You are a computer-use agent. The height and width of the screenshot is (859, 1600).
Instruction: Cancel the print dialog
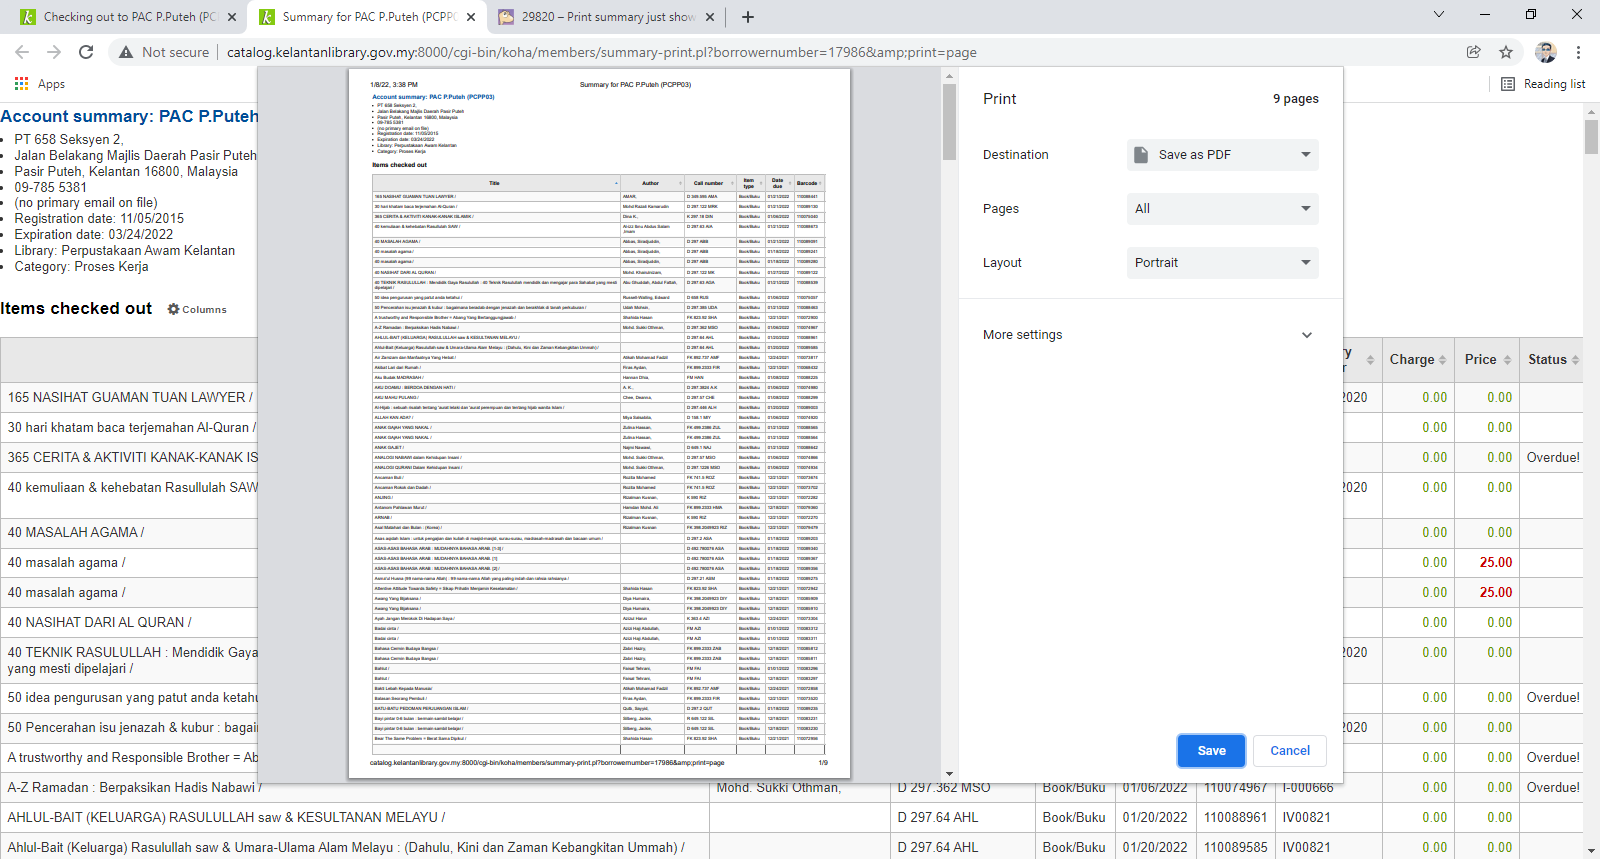tap(1289, 751)
